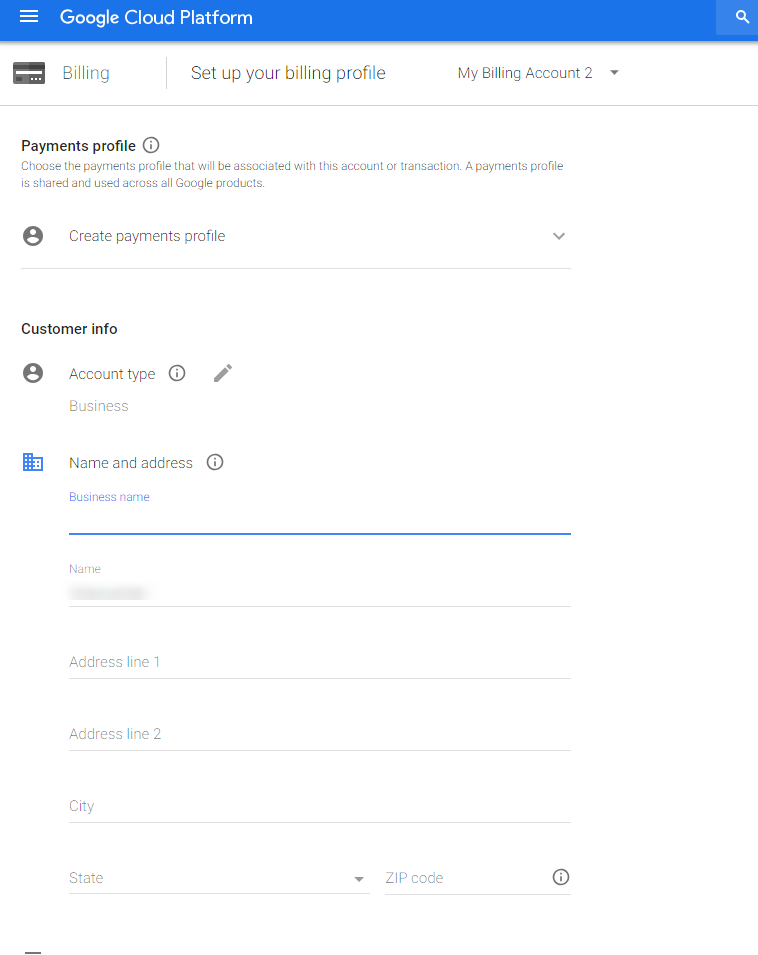
Task: Expand the Create payments profile chevron
Action: (559, 236)
